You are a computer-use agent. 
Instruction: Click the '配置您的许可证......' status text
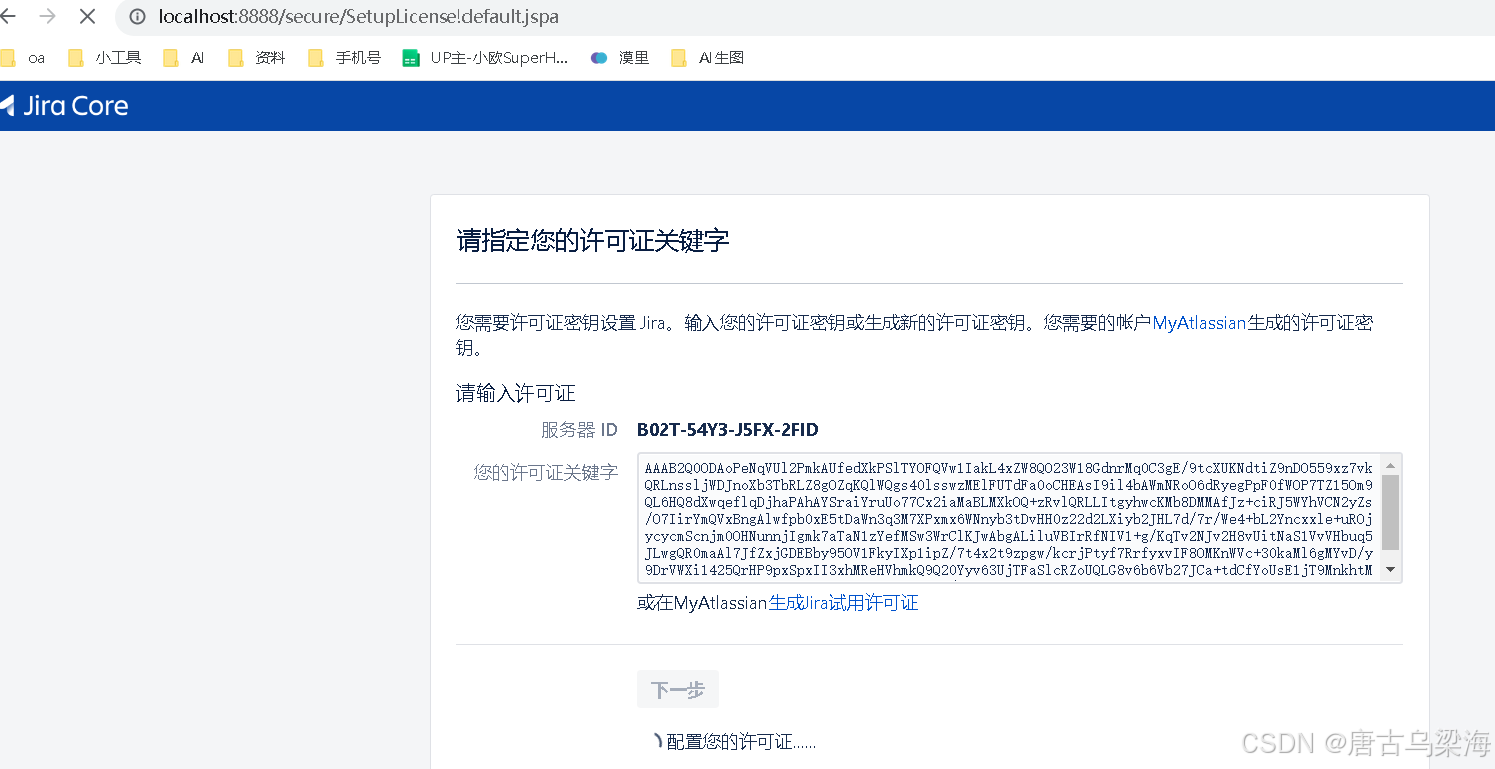tap(741, 742)
